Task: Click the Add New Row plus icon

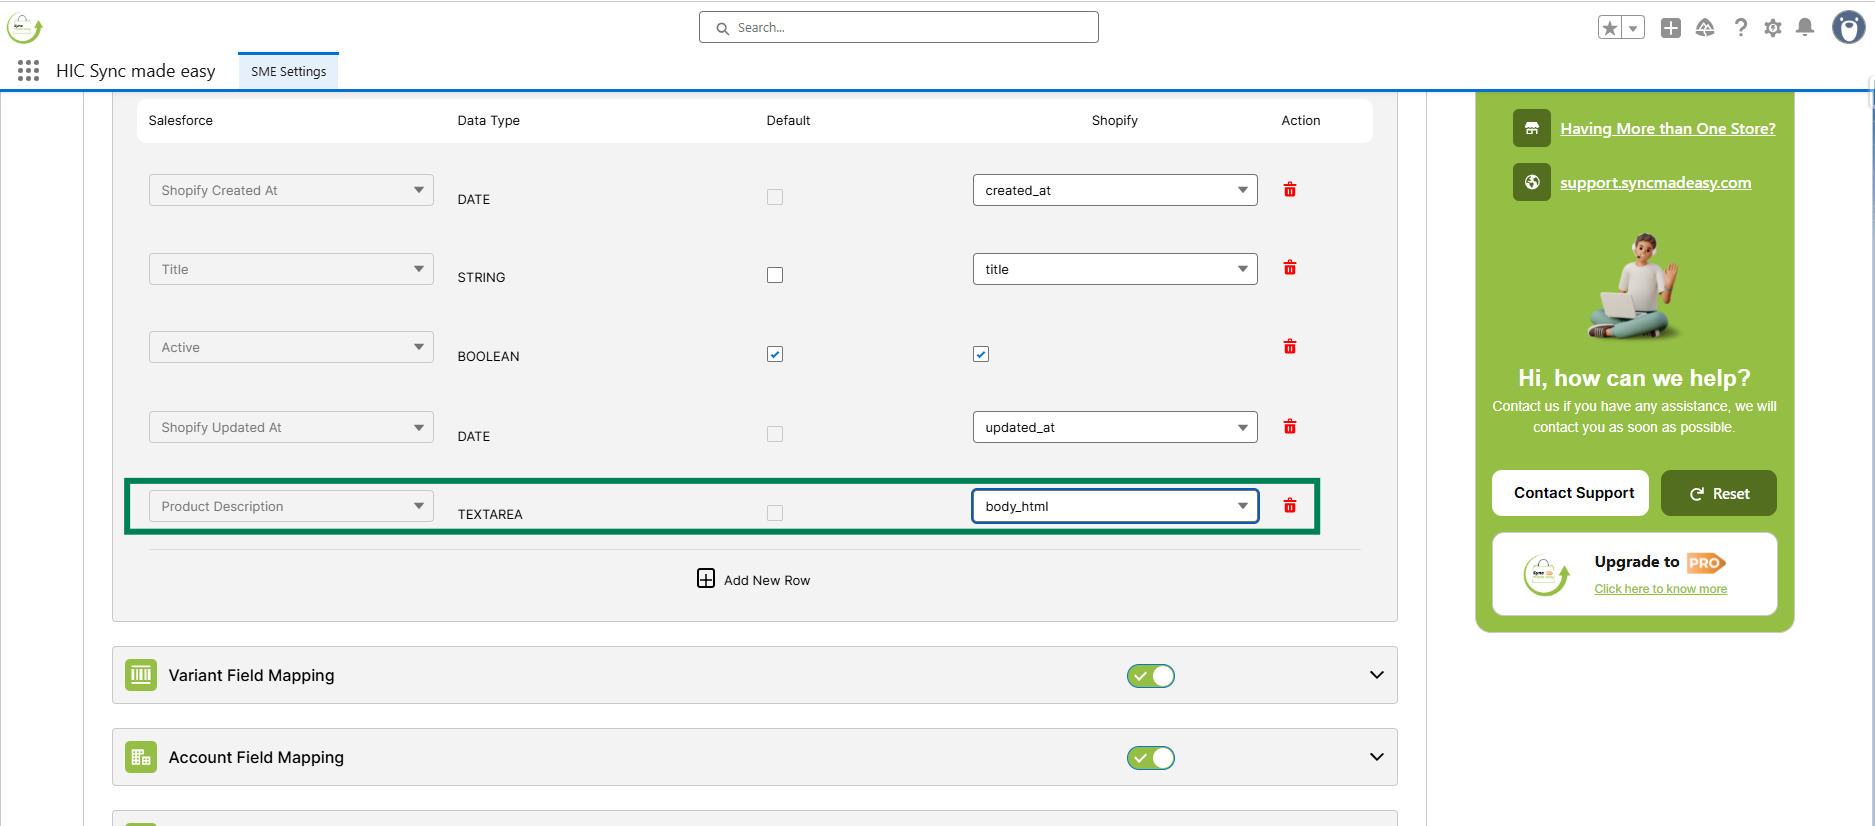Action: pos(706,578)
